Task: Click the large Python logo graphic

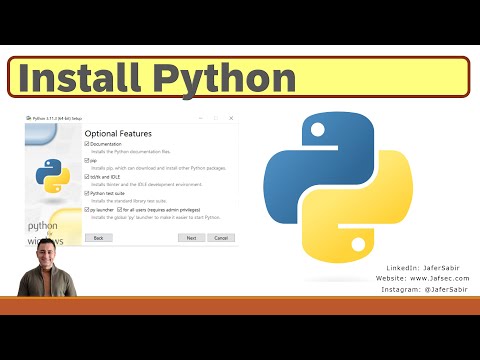Action: pos(338,187)
